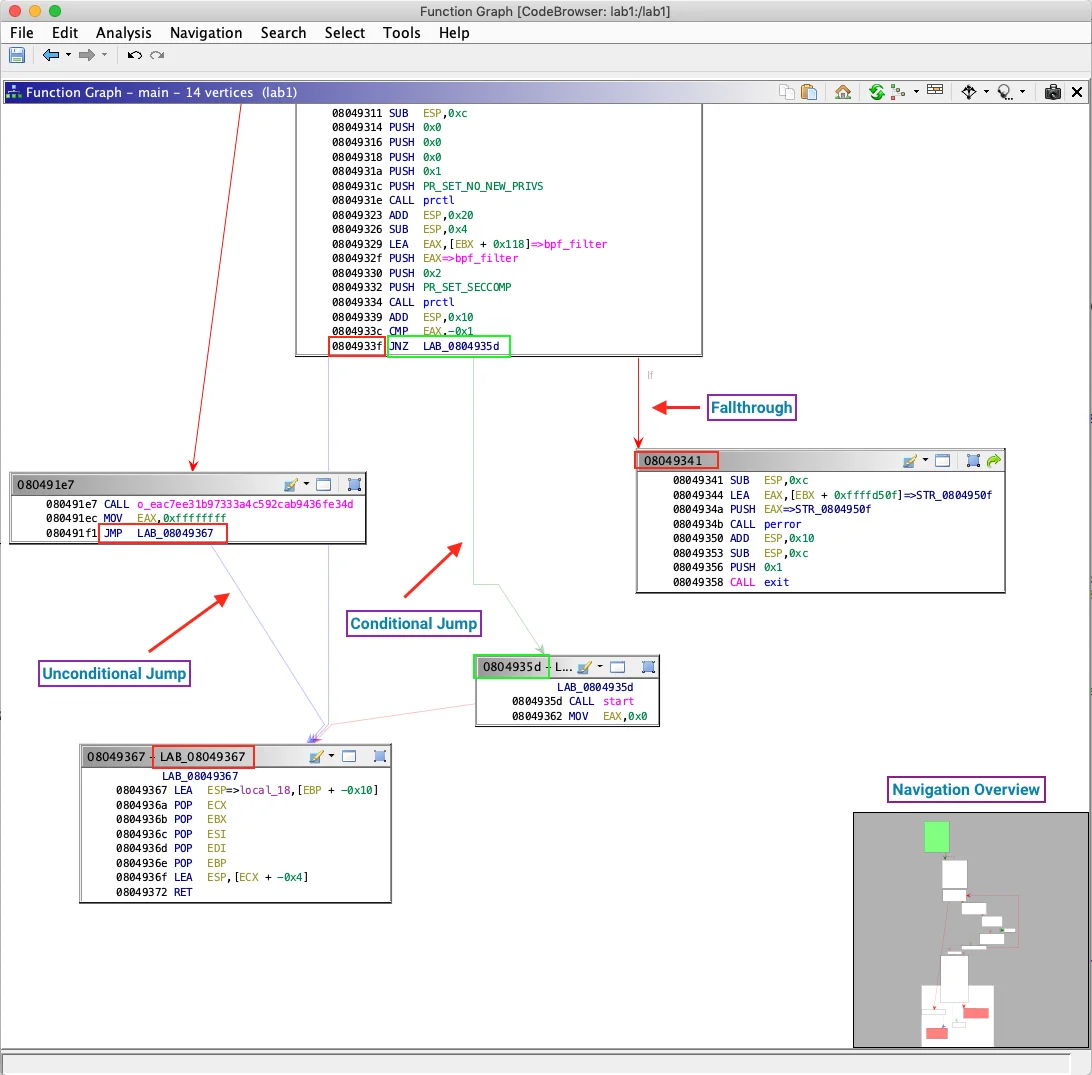
Task: Click the home icon to jump to function entry
Action: (843, 91)
